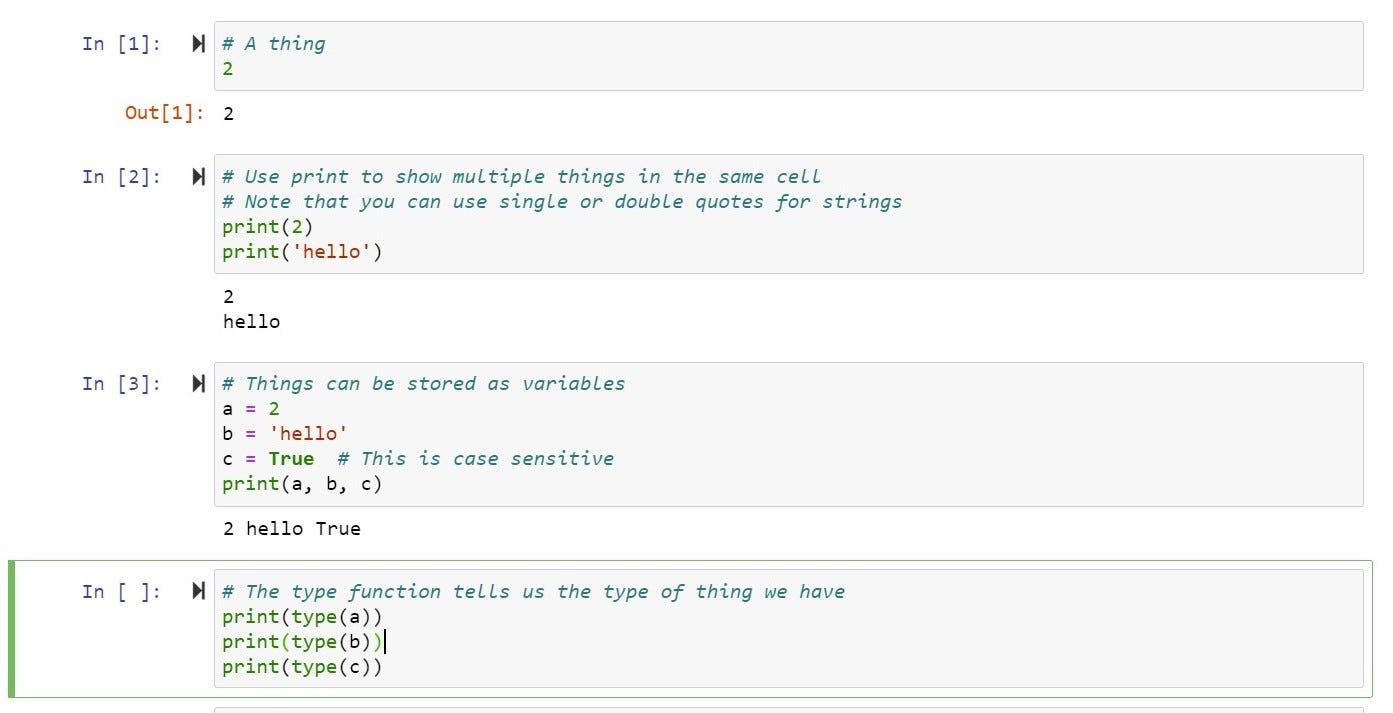Run the variables cell In [3]

point(198,384)
